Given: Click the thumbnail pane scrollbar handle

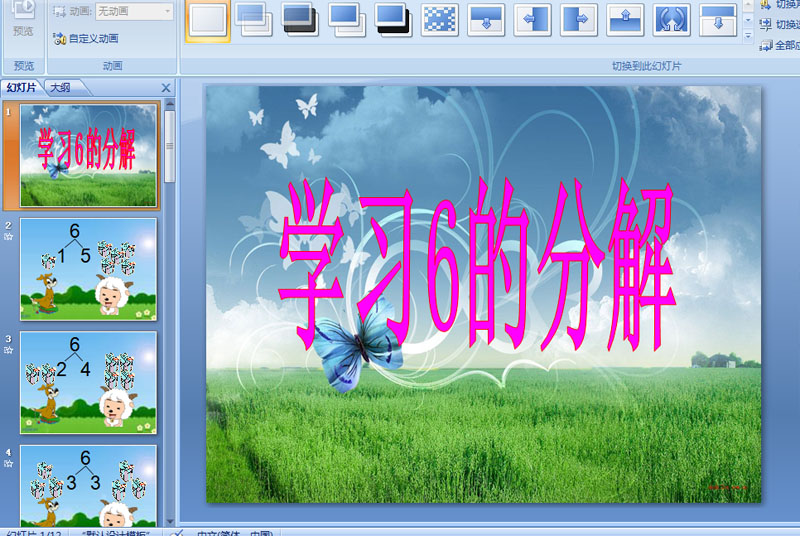Looking at the screenshot, I should (170, 146).
